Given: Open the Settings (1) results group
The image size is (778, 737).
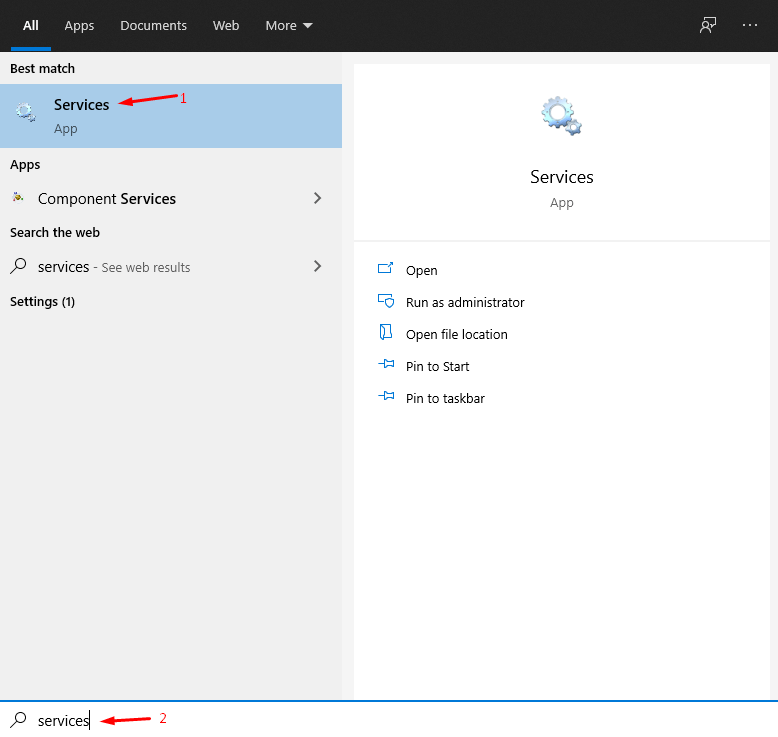Looking at the screenshot, I should pos(42,302).
